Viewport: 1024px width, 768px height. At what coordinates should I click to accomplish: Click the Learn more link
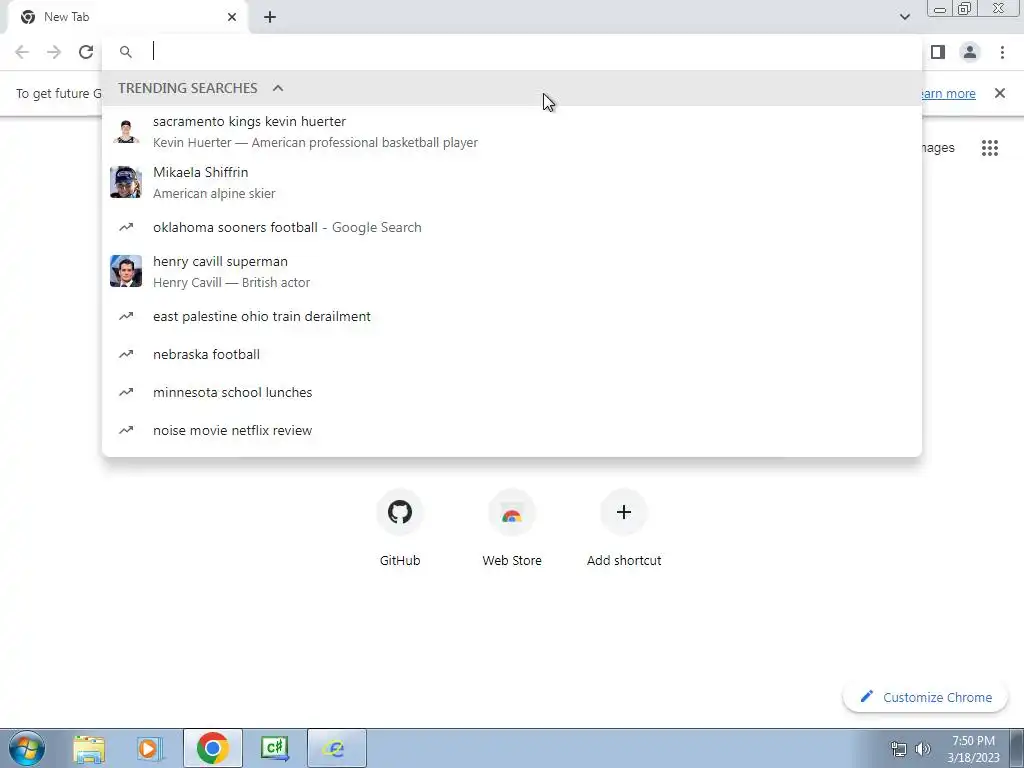pos(949,94)
